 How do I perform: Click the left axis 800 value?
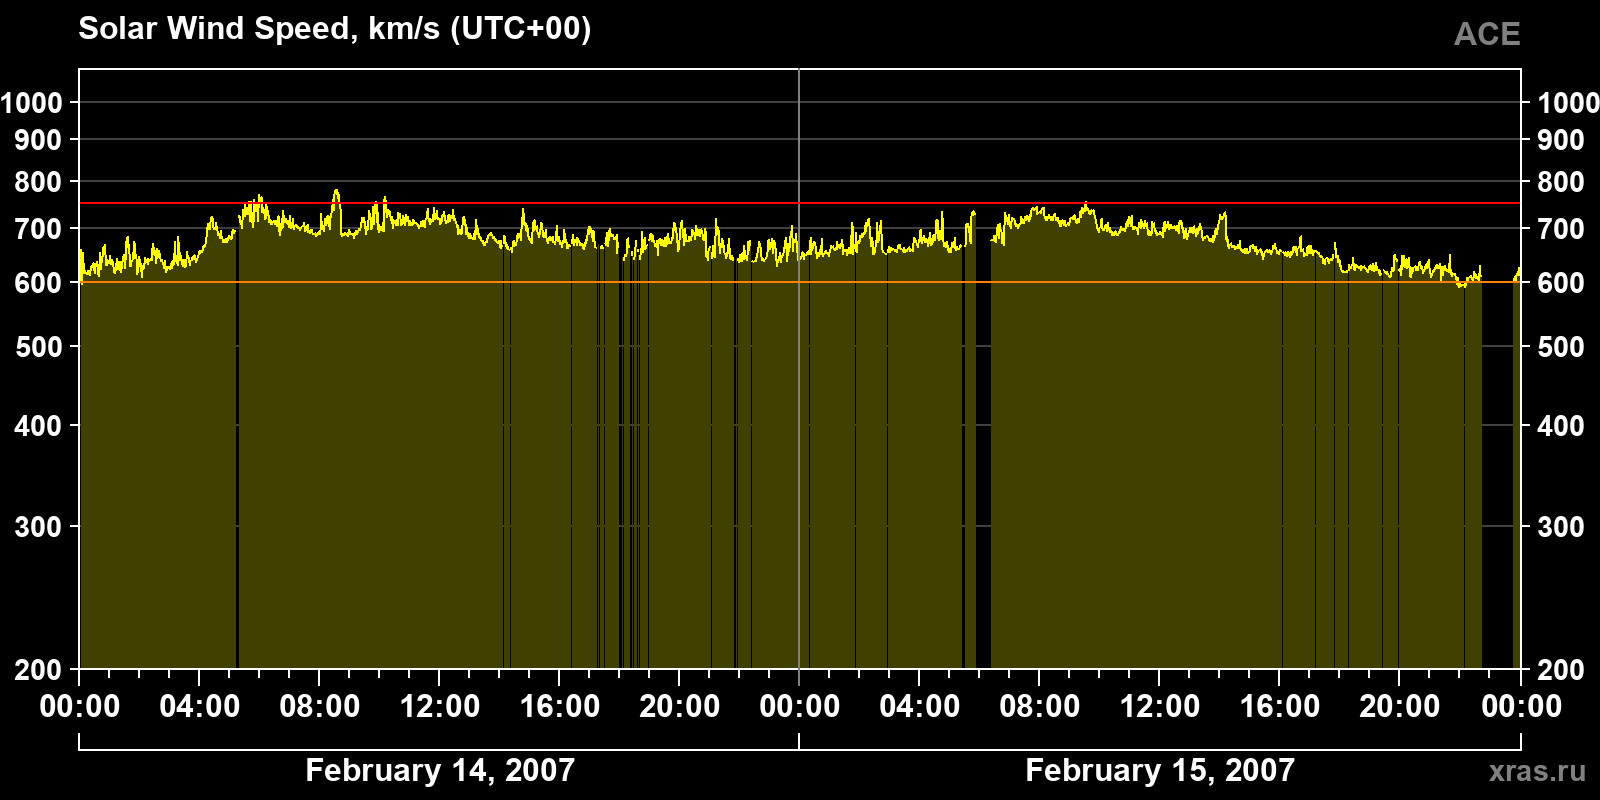coord(38,182)
